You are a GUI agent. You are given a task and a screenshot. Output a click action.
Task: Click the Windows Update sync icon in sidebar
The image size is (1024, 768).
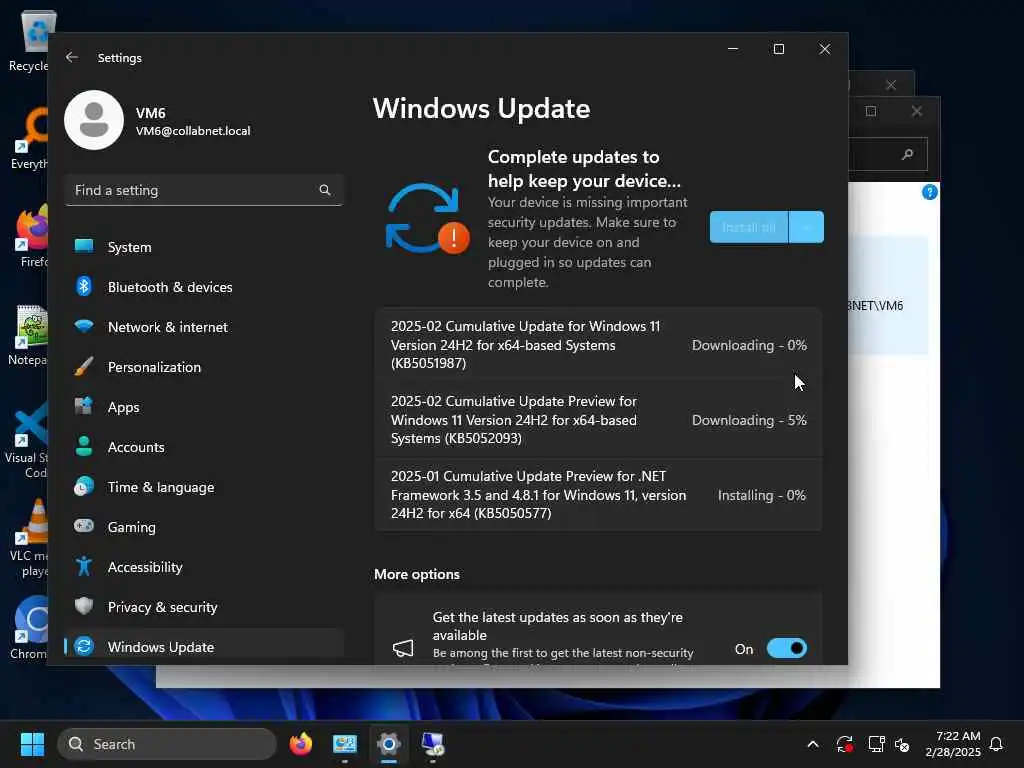[84, 646]
